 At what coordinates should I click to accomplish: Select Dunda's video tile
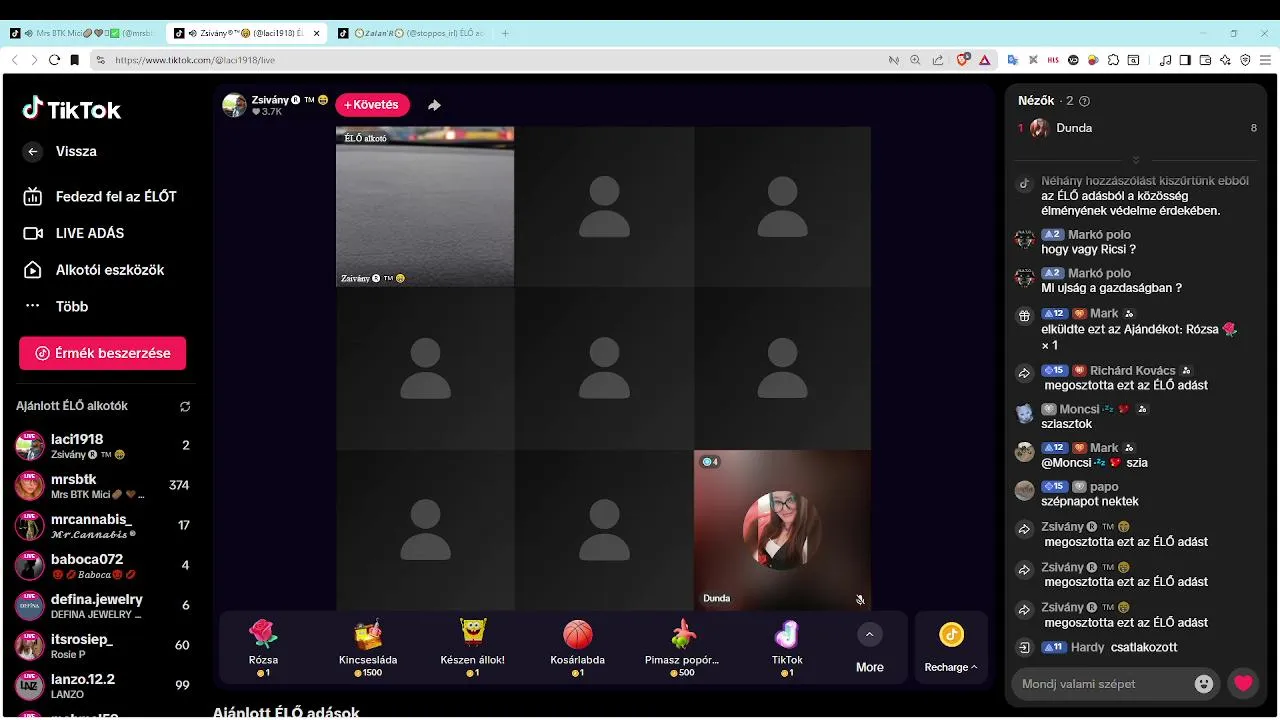[x=782, y=530]
